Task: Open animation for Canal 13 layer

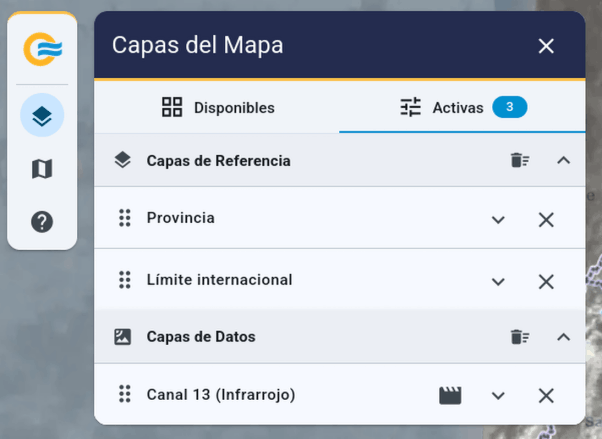Action: [450, 395]
